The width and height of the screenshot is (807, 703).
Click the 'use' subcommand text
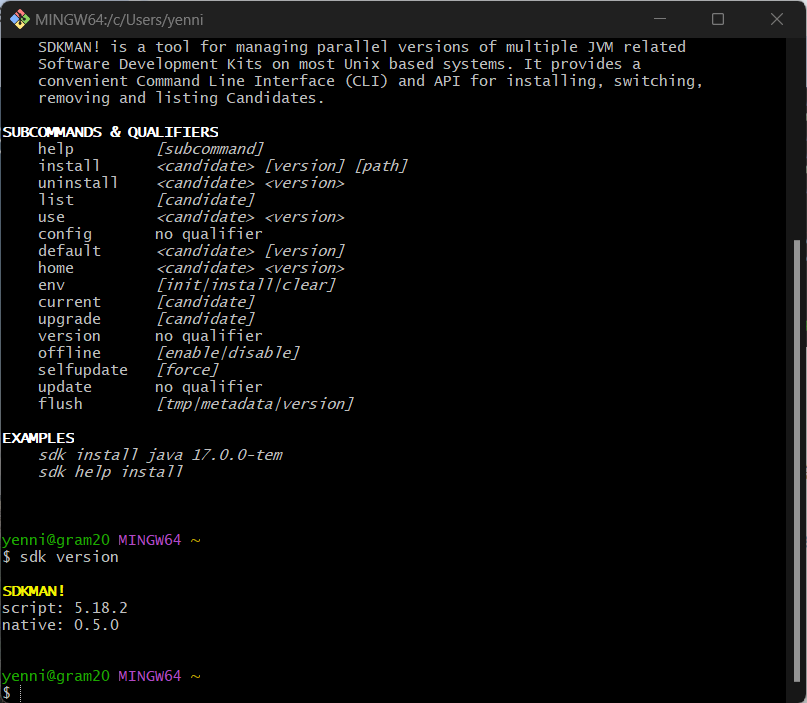click(x=51, y=217)
